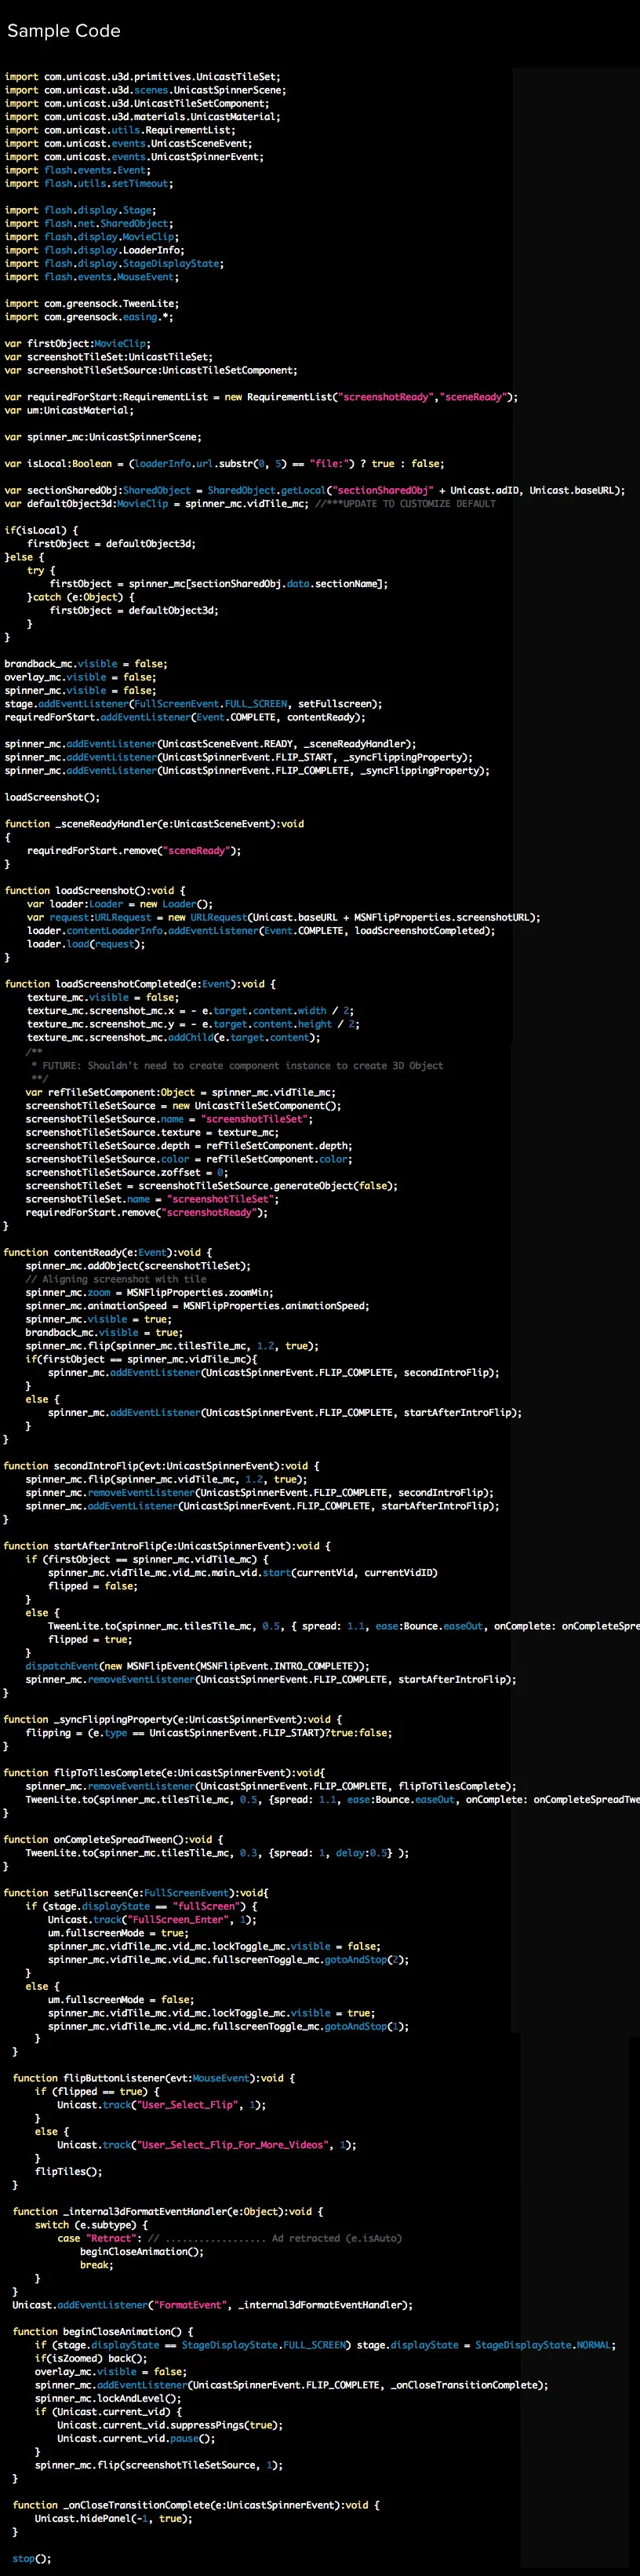Click the "switch (e.subtype) {" line
Image resolution: width=640 pixels, height=2576 pixels.
point(91,2225)
